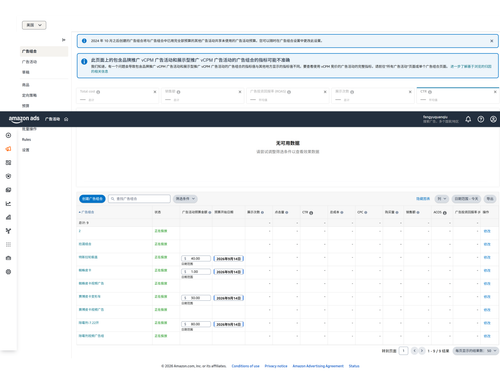500x374 pixels.
Task: Click the hide chart link above the table
Action: pyautogui.click(x=423, y=199)
